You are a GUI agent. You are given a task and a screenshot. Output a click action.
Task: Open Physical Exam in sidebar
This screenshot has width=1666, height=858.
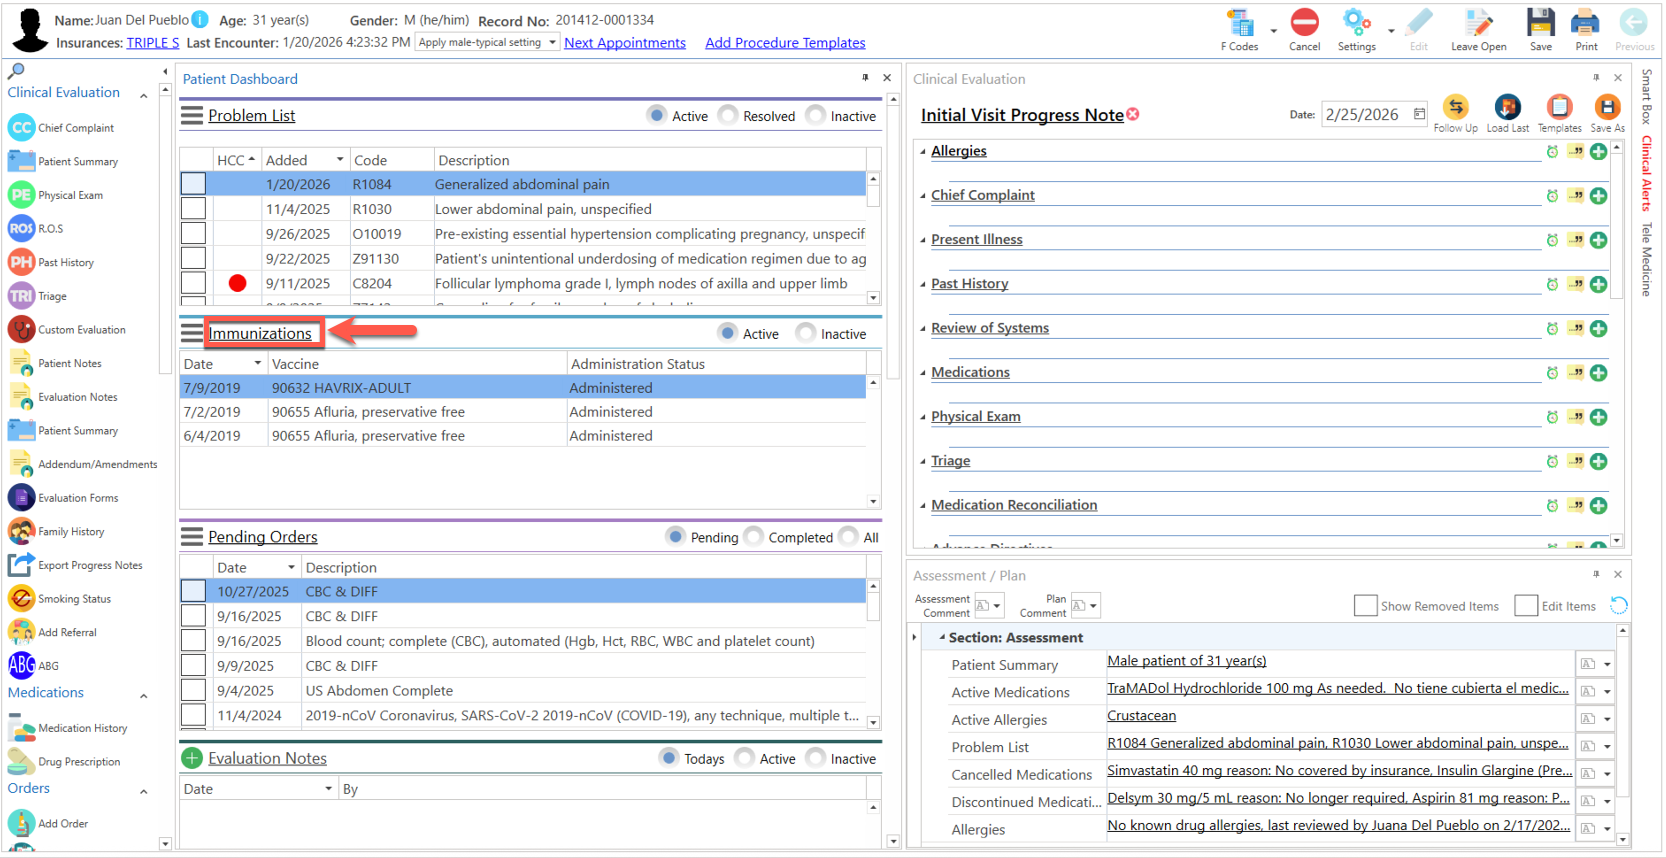(56, 195)
